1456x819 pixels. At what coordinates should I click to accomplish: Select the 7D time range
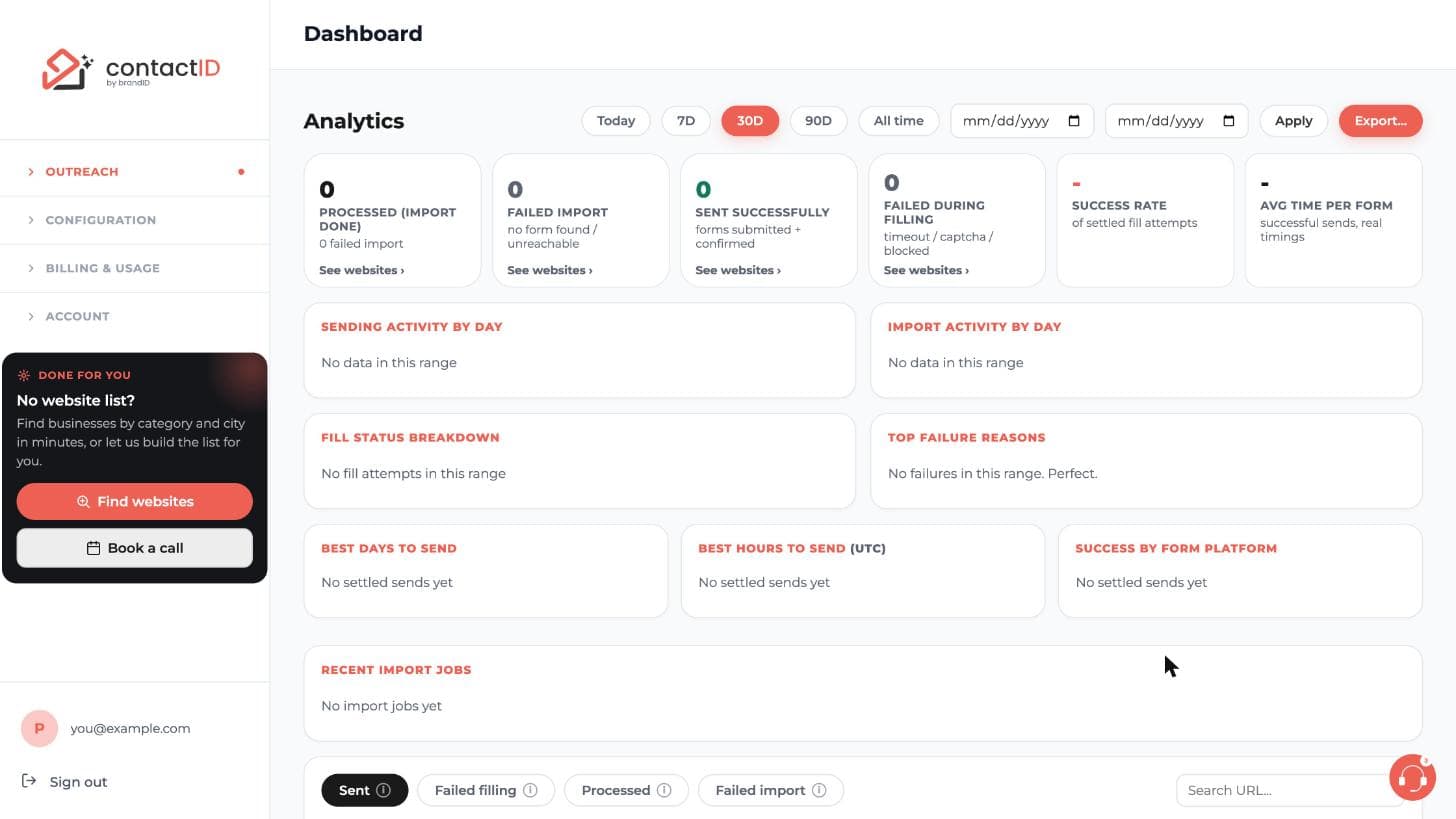click(x=686, y=121)
